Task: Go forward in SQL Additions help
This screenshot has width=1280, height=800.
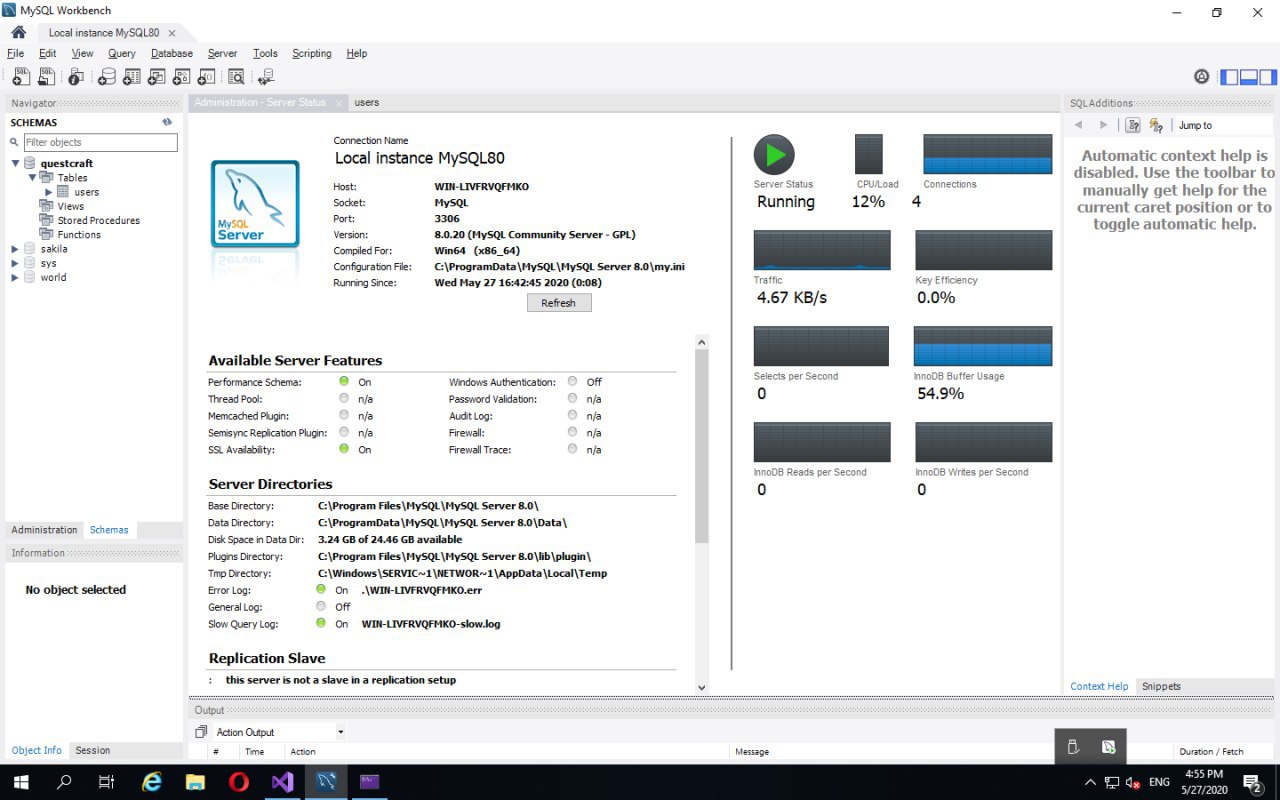Action: [x=1103, y=125]
